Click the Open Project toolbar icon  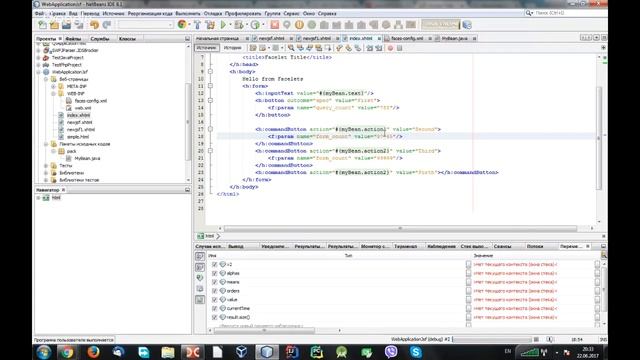(x=67, y=25)
